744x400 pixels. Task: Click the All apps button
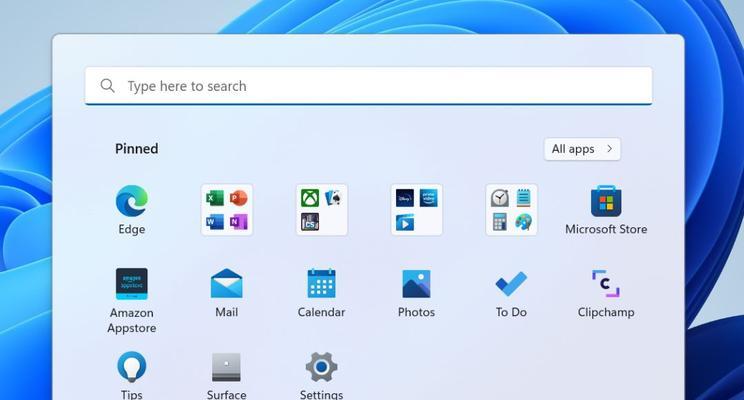pos(582,149)
